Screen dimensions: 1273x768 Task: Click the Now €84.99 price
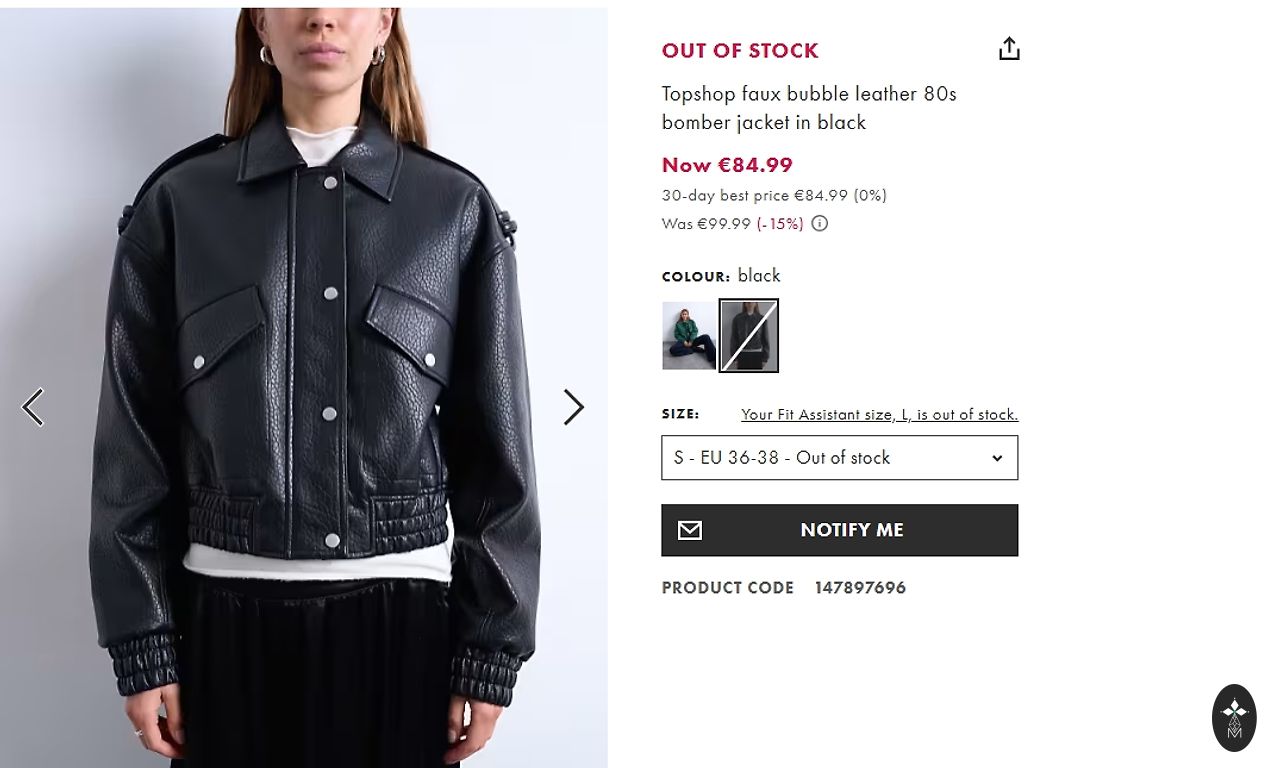(727, 165)
